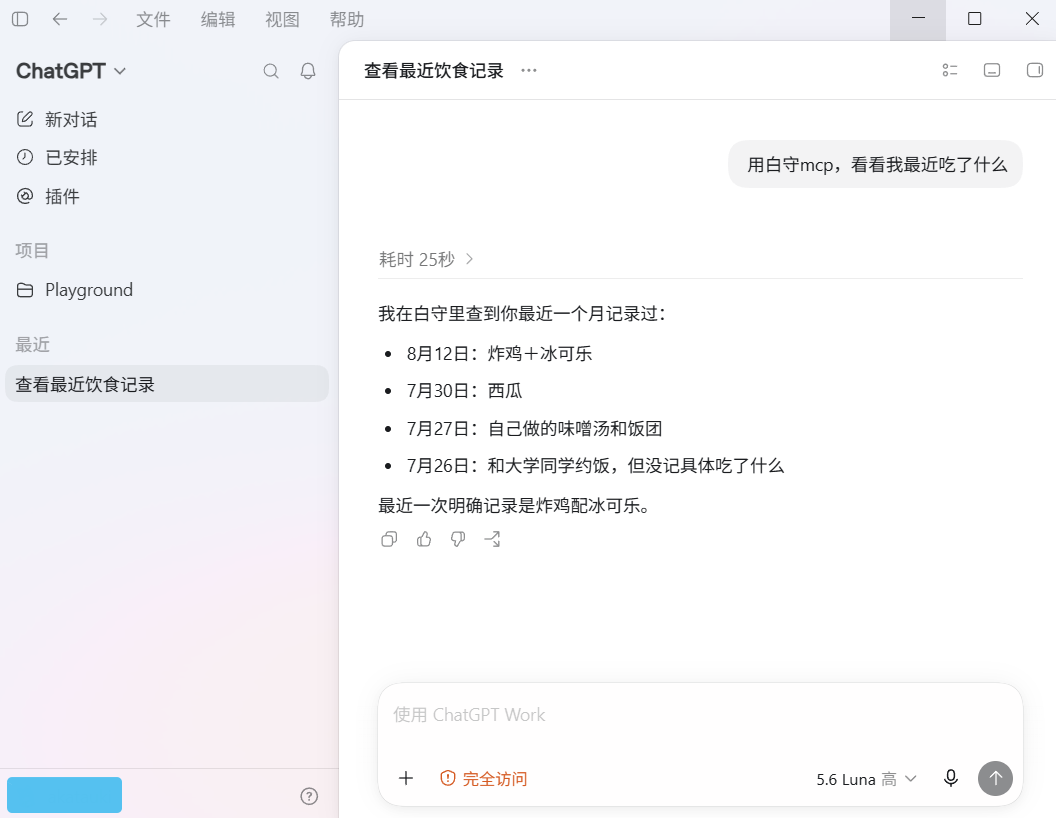The height and width of the screenshot is (818, 1056).
Task: Toggle the sidebar panel icon
Action: (20, 19)
